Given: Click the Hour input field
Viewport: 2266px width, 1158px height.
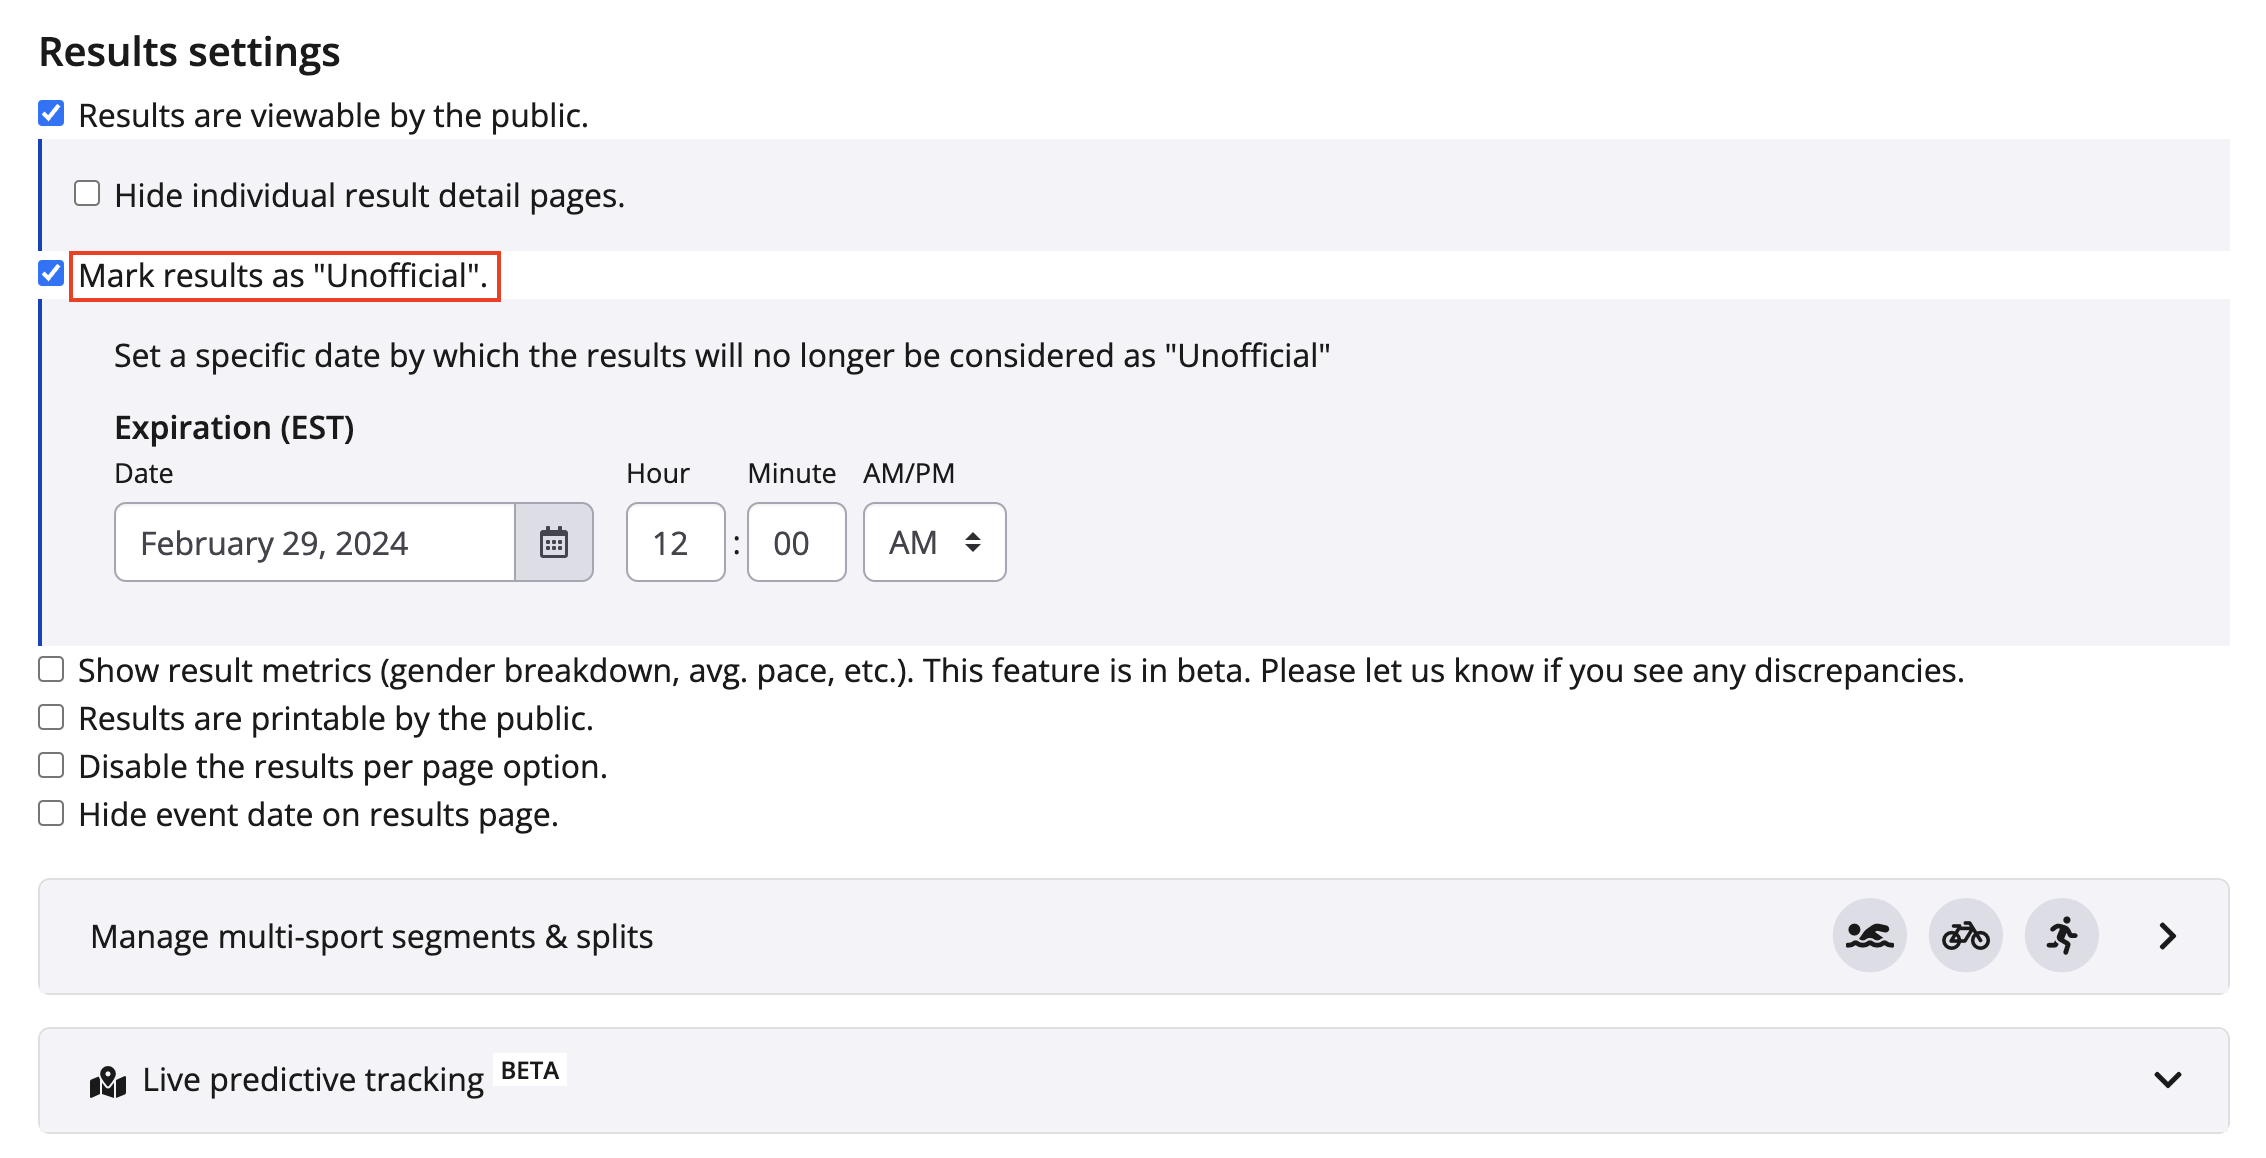Looking at the screenshot, I should point(675,542).
